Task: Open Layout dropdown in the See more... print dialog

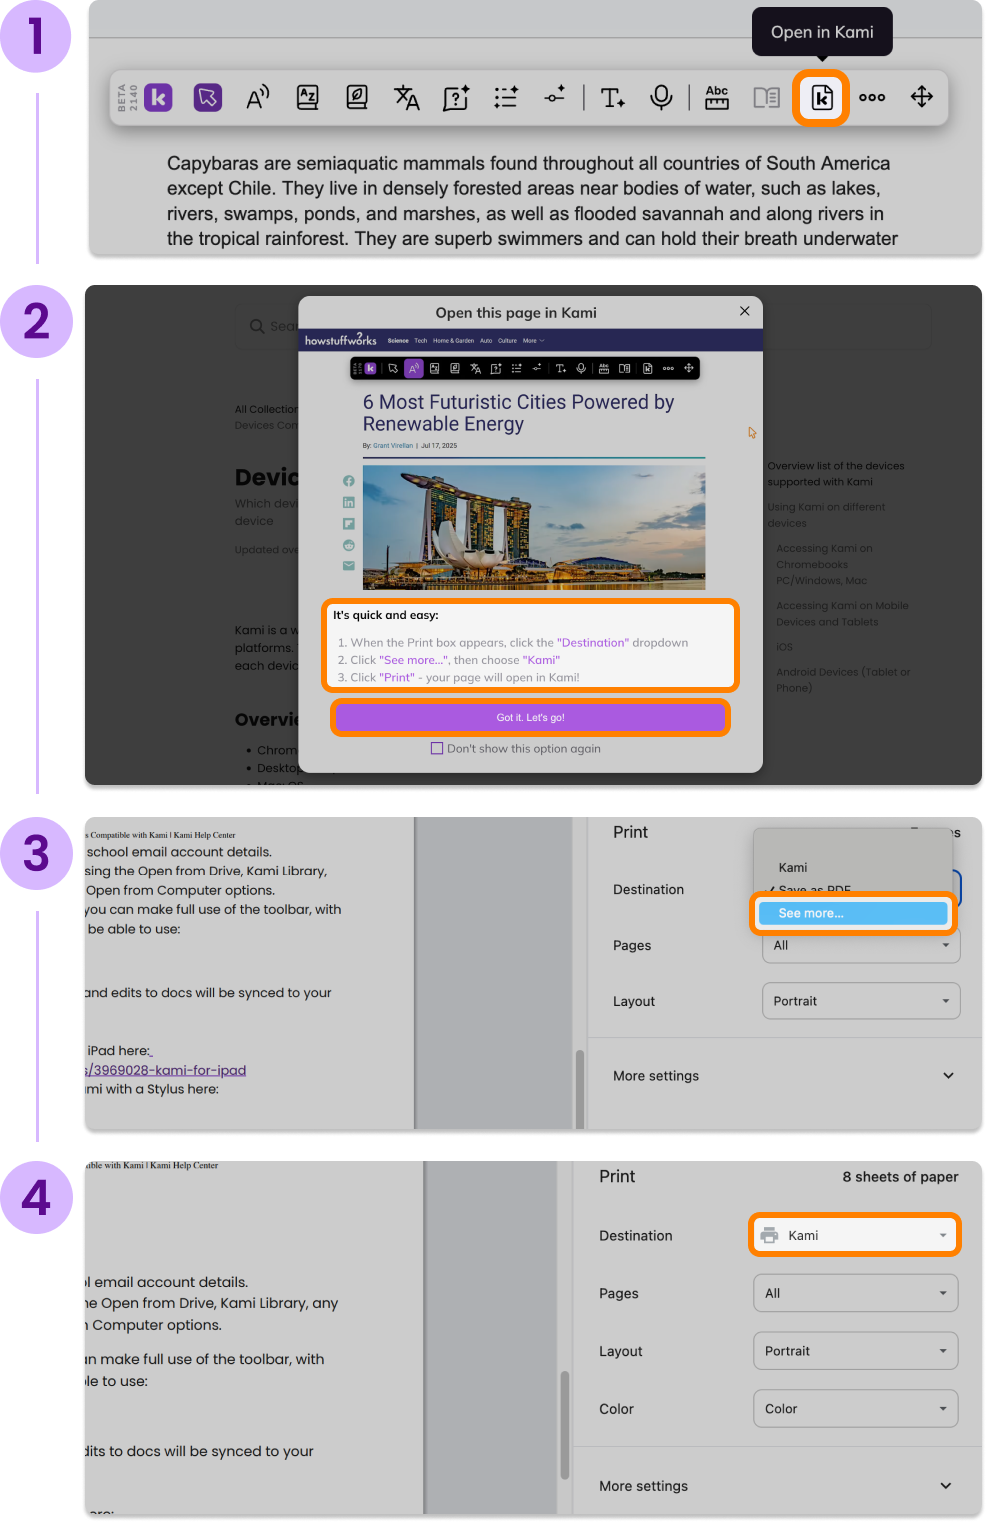Action: [x=861, y=1001]
